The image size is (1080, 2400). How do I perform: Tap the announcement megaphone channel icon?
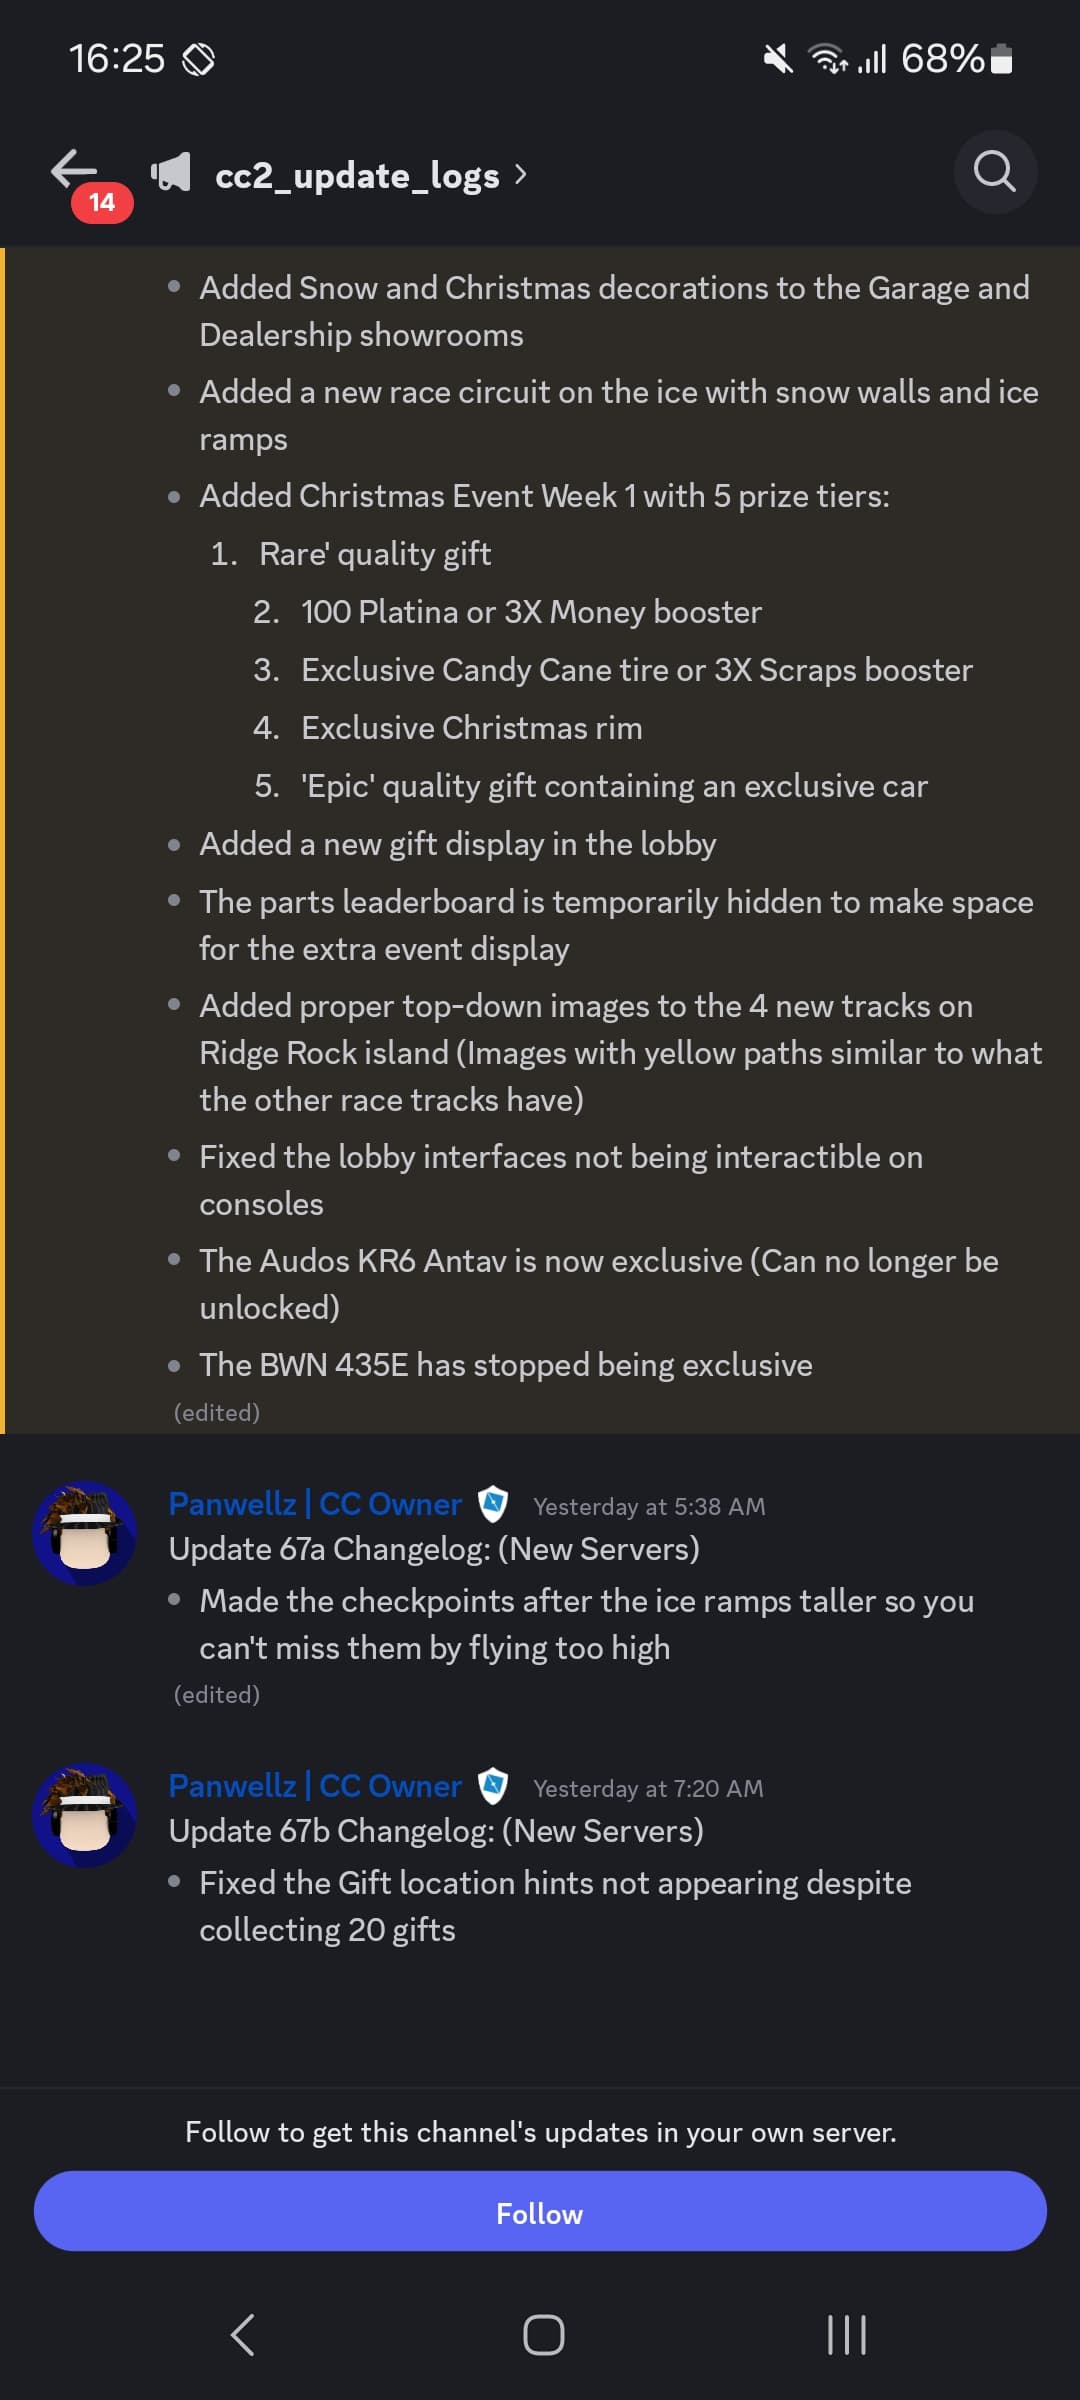click(x=171, y=173)
